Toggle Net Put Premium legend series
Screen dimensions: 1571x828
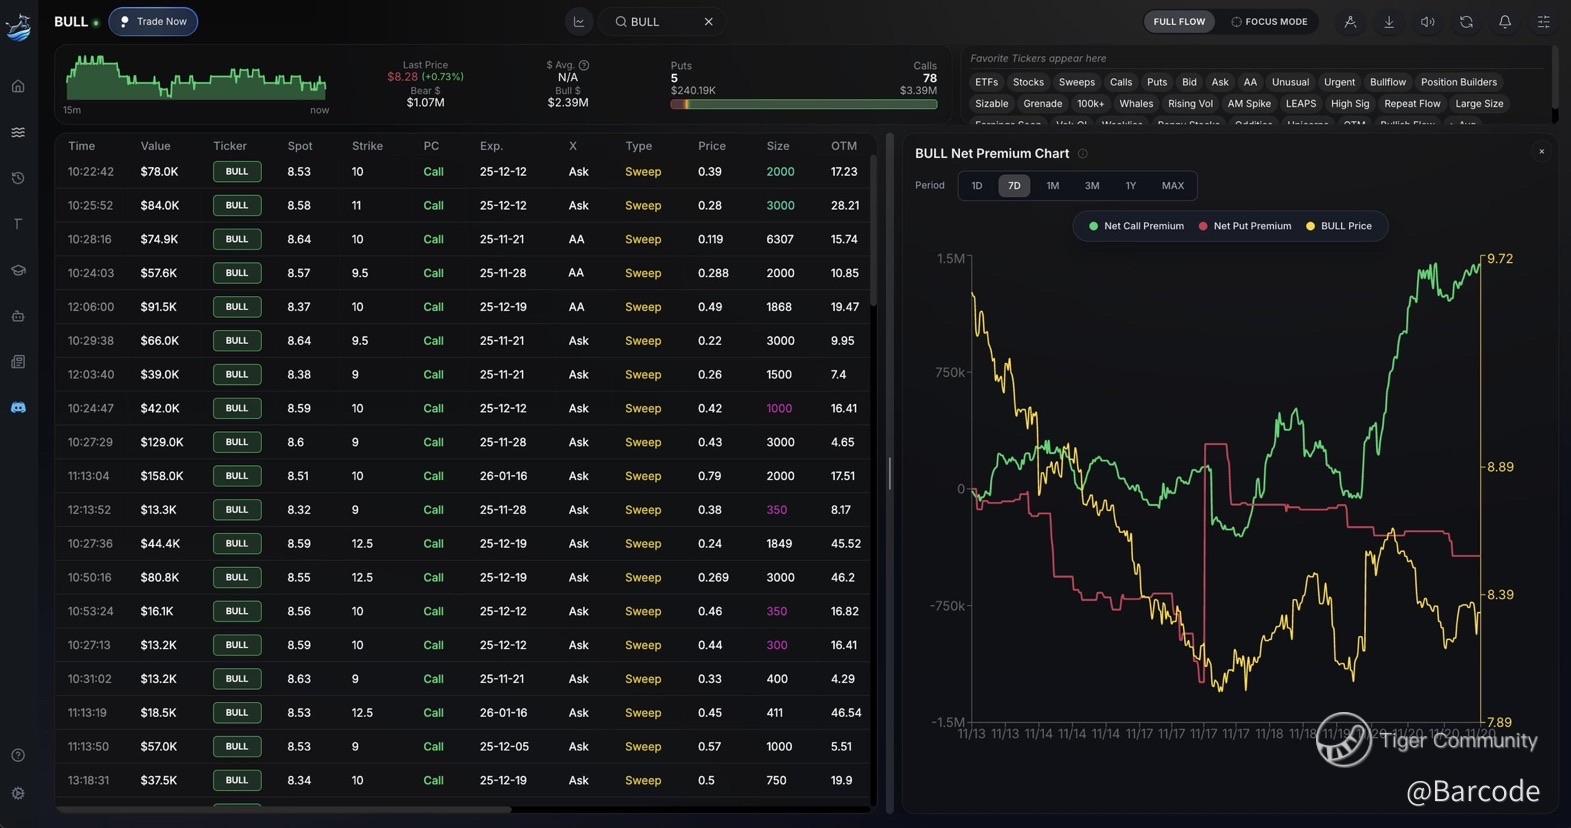pos(1245,226)
